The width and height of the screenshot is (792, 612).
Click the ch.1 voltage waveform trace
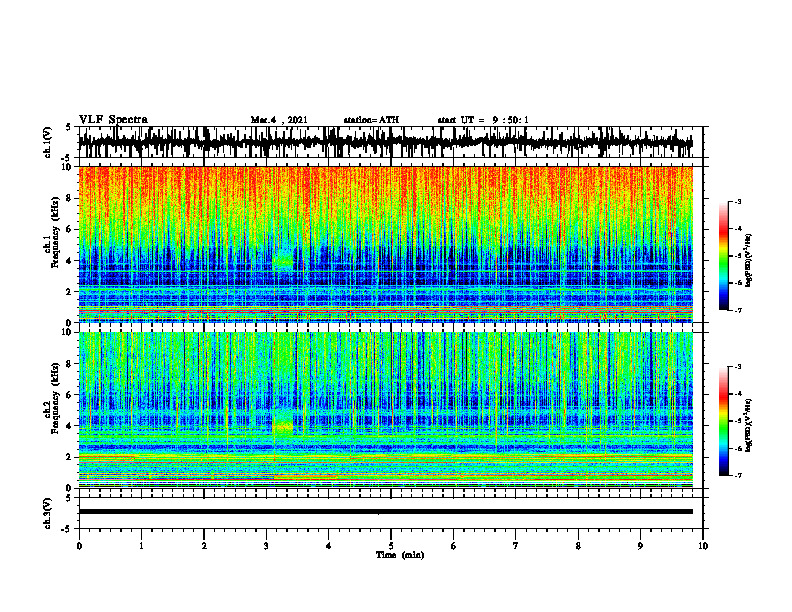pos(385,142)
